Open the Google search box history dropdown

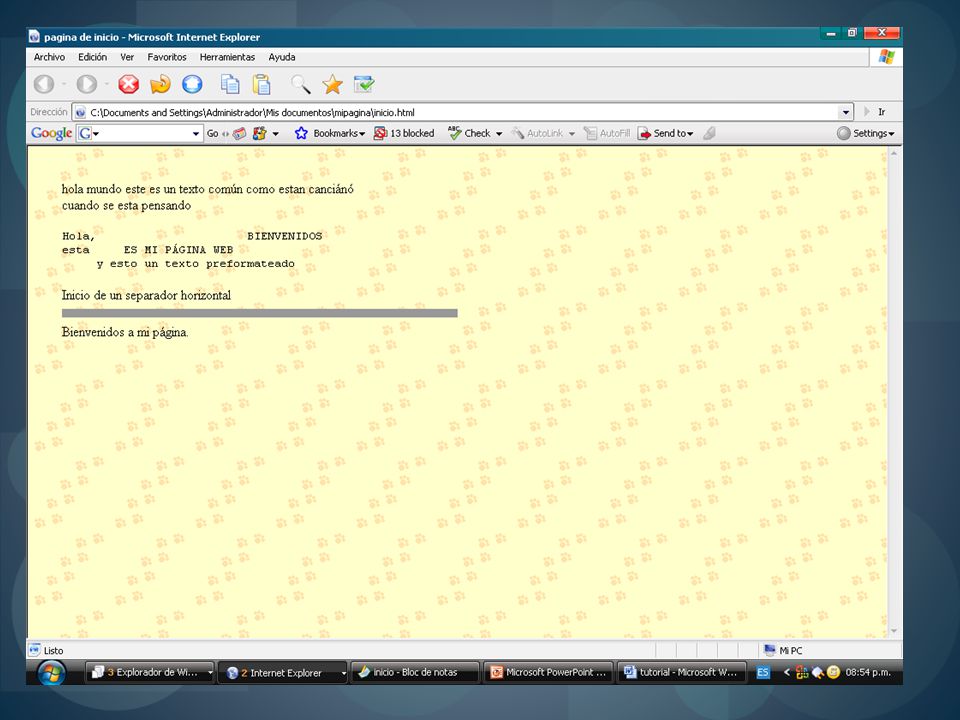point(196,133)
